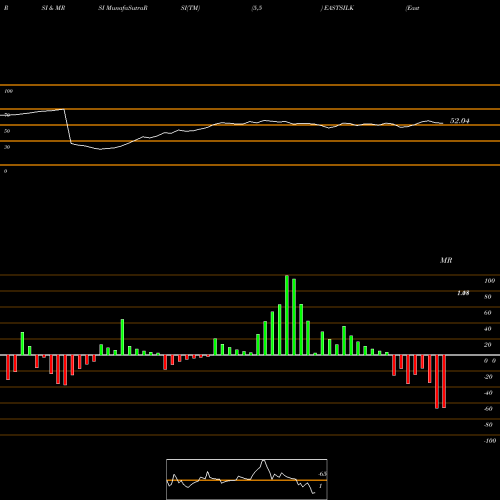Click the SI MunafaSutraR header text
Viewport: 500px width, 500px height.
(x=123, y=8)
